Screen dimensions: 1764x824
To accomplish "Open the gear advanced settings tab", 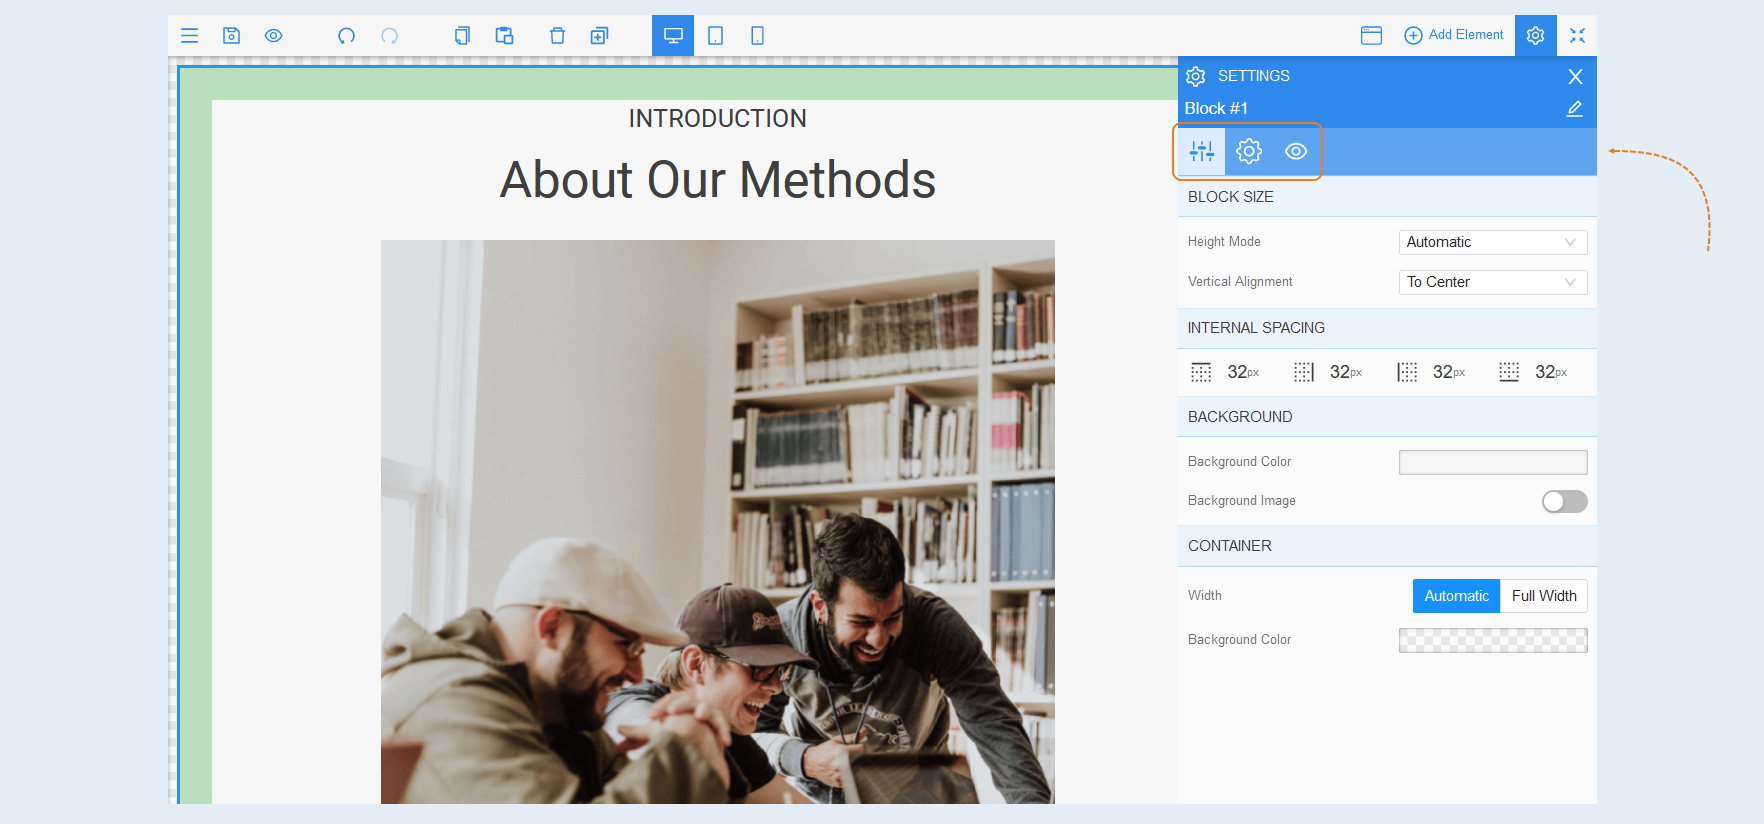I will point(1249,151).
